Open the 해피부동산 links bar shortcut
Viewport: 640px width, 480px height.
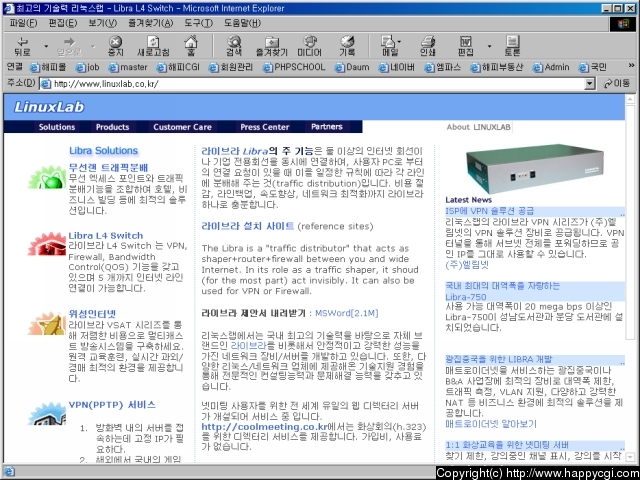click(497, 67)
